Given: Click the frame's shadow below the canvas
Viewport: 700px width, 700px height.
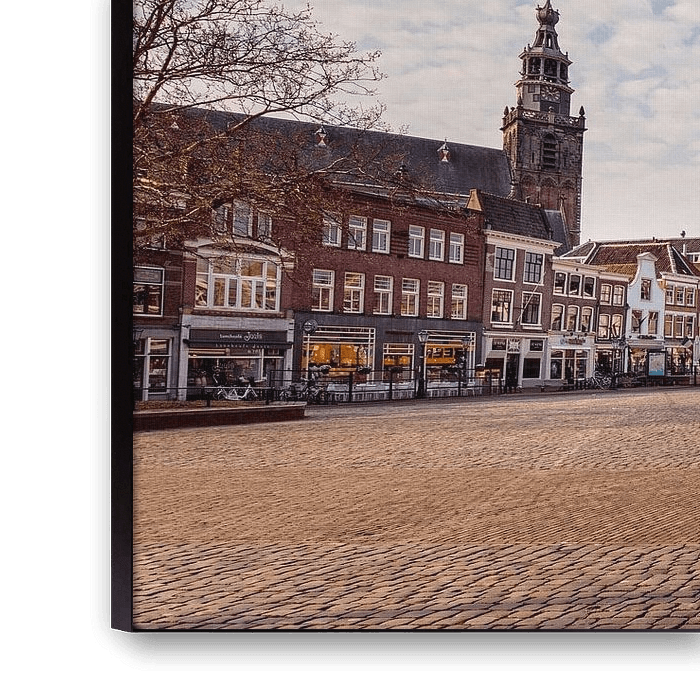Looking at the screenshot, I should 400,650.
